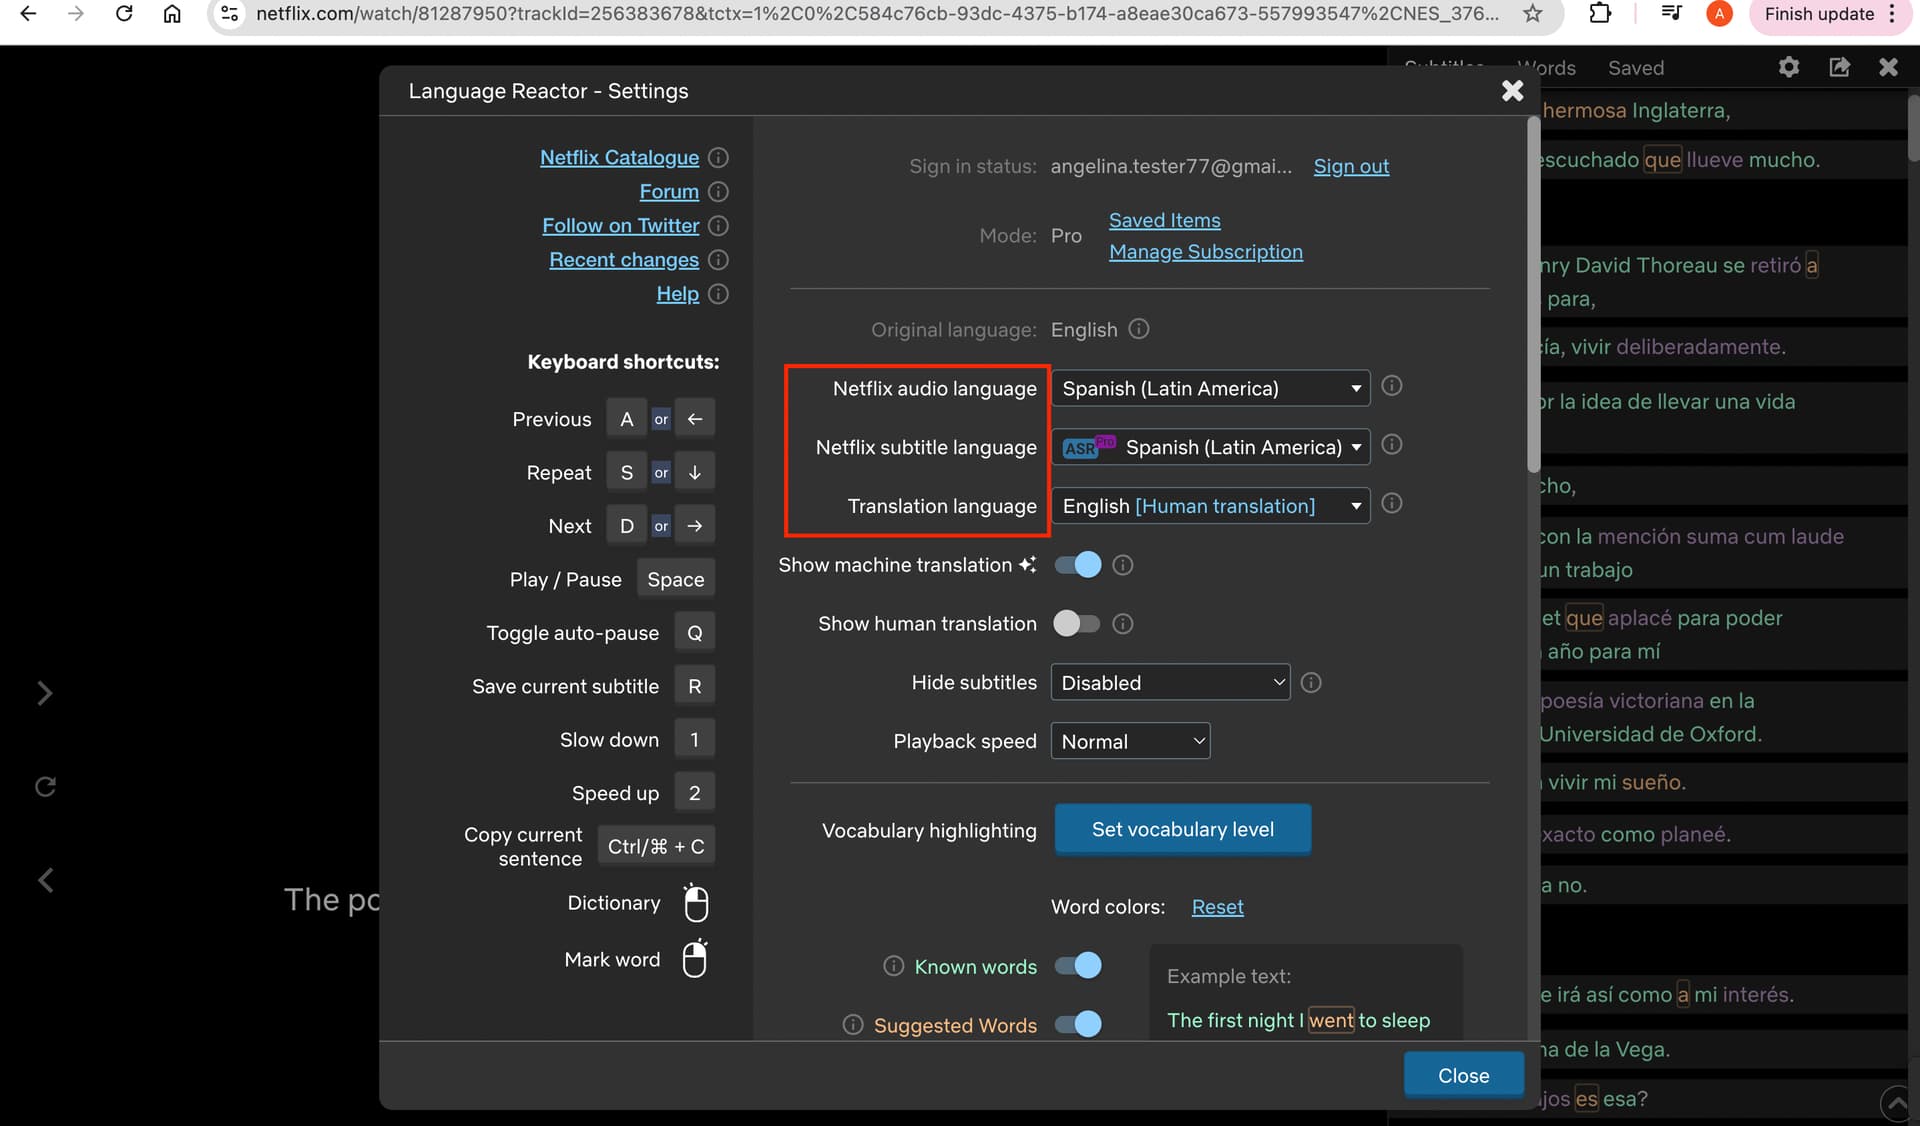1920x1126 pixels.
Task: Open the Recent changes link
Action: 624,259
